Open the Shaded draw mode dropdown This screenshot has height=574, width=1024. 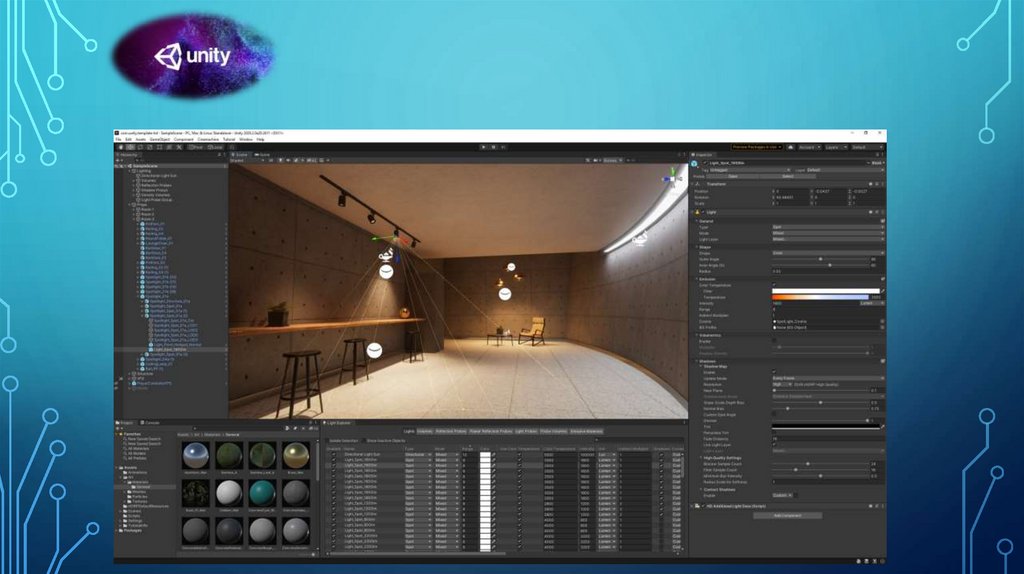click(x=247, y=160)
